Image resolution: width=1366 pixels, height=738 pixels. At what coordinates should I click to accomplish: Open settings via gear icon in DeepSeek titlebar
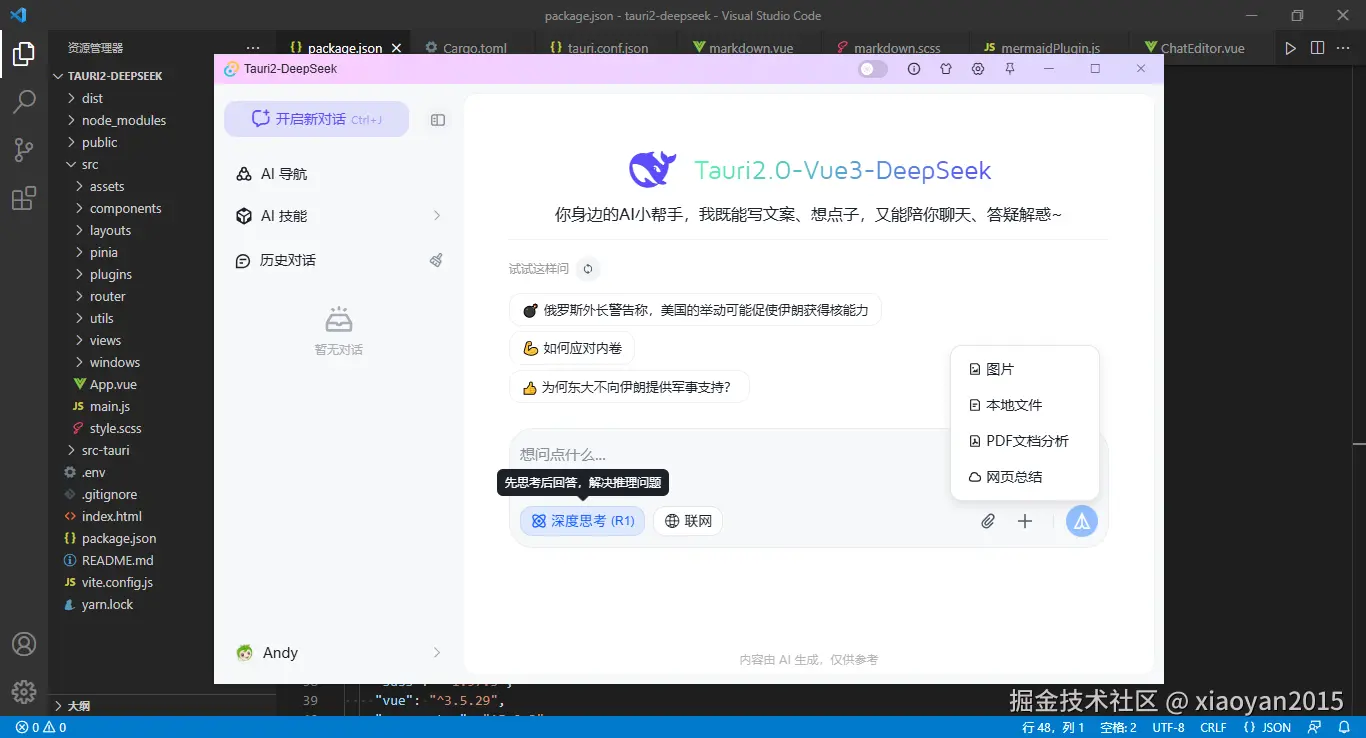[978, 68]
